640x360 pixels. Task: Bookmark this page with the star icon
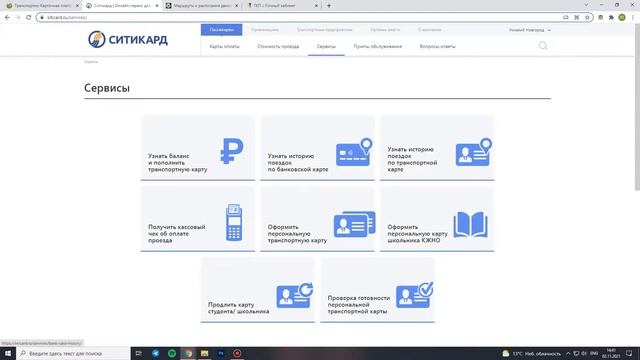coord(587,17)
